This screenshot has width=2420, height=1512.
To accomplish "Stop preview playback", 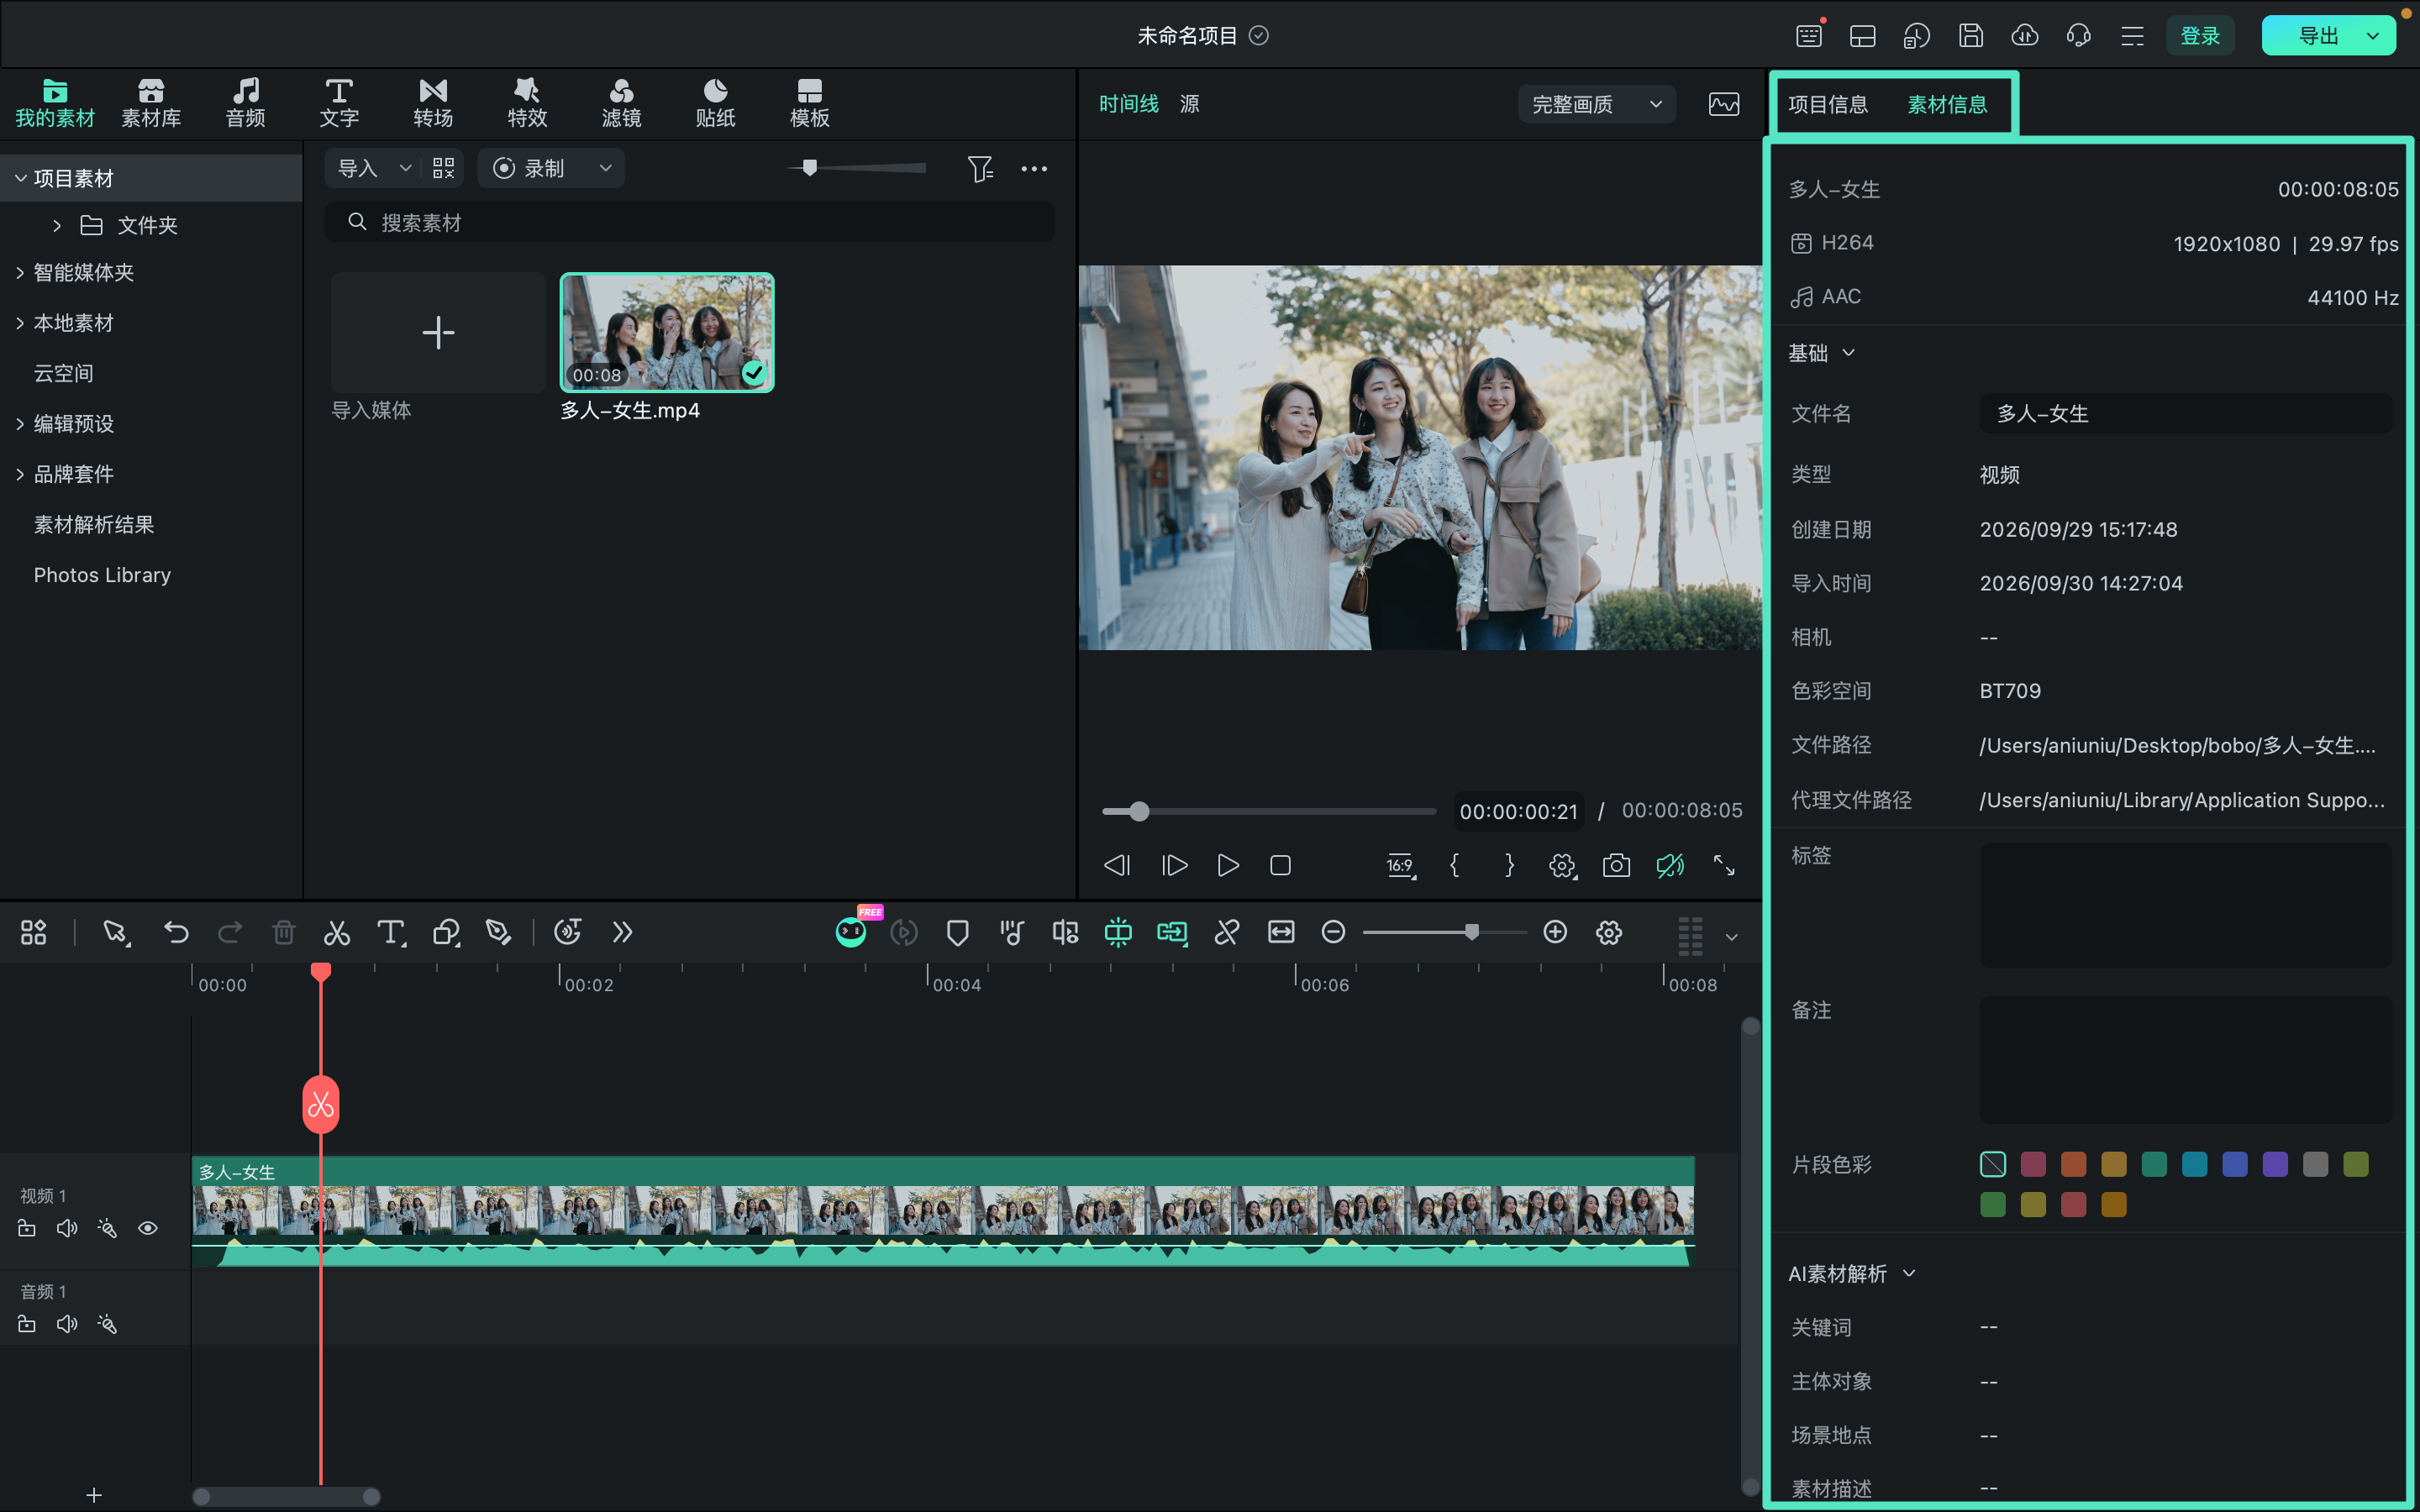I will click(1280, 865).
